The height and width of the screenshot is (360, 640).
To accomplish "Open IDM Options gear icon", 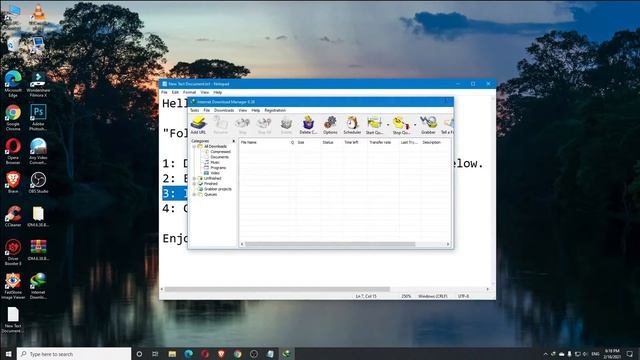I will pos(330,124).
